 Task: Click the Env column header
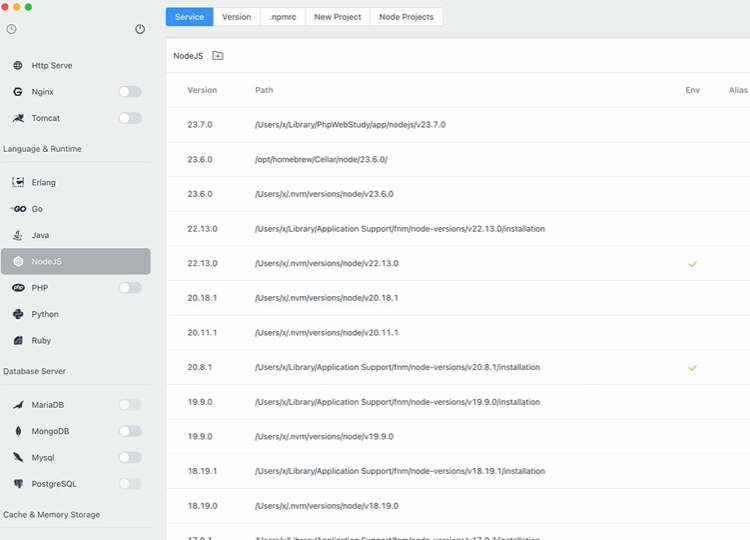[692, 90]
